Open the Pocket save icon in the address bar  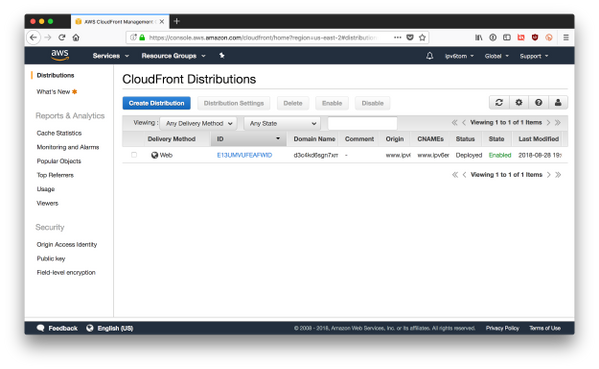click(410, 37)
